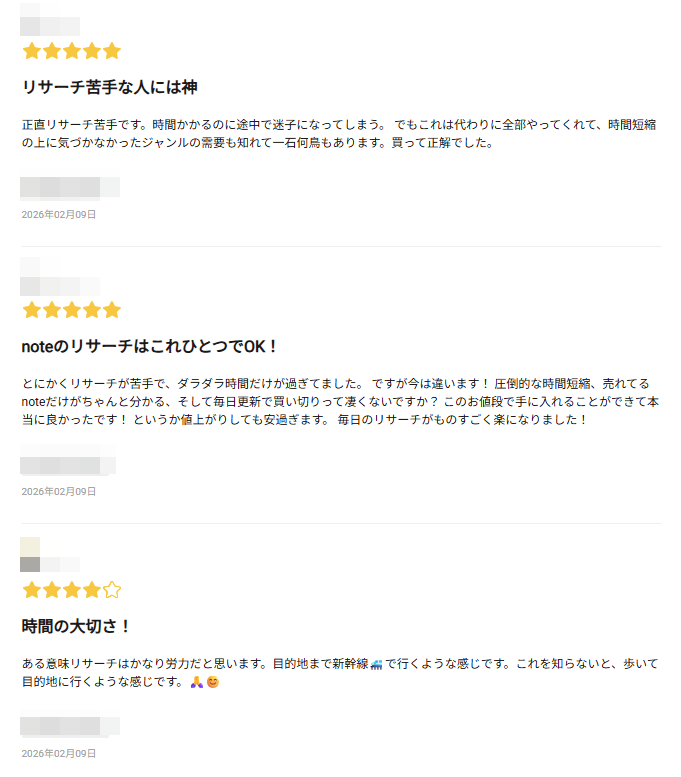This screenshot has height=777, width=681.
Task: Click the shinkansen train emoji
Action: (x=376, y=664)
